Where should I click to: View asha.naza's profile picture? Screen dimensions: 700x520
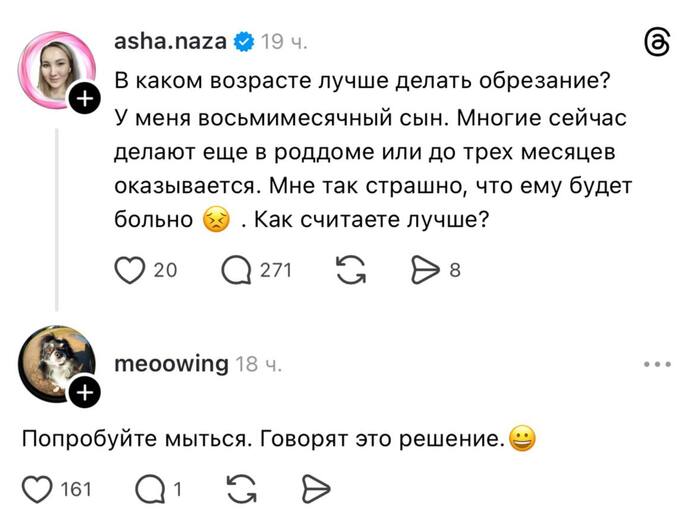tap(57, 70)
